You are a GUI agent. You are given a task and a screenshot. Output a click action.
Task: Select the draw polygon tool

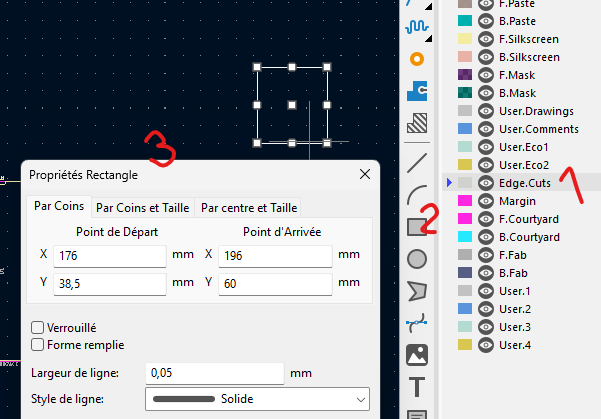pyautogui.click(x=417, y=291)
